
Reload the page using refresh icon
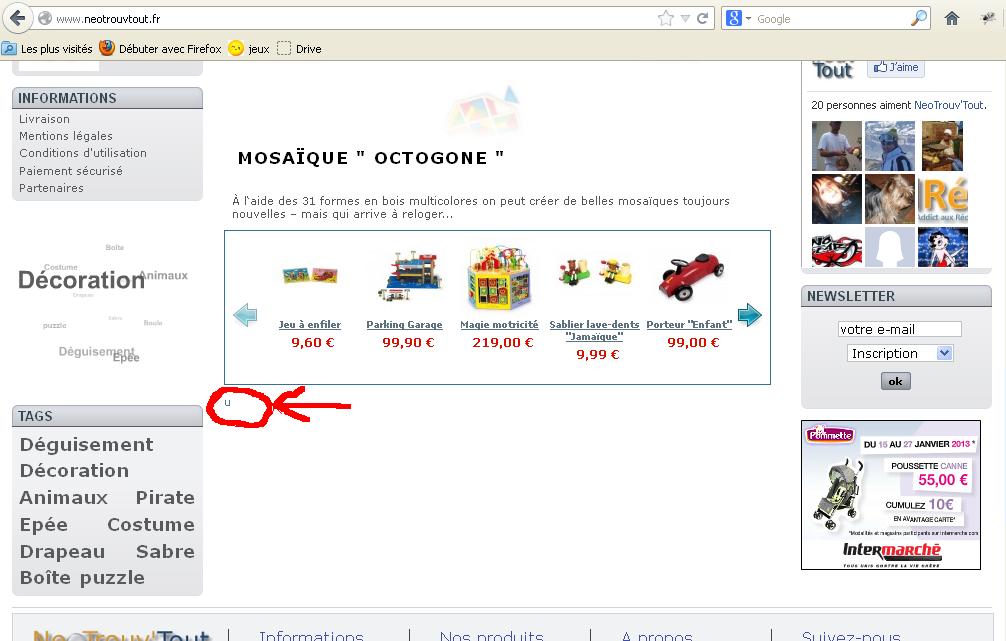(703, 18)
